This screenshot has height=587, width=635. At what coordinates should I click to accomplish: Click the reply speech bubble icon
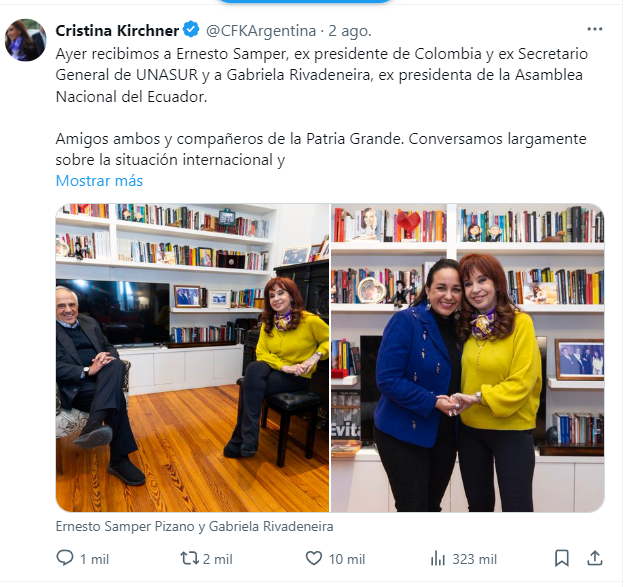64,558
